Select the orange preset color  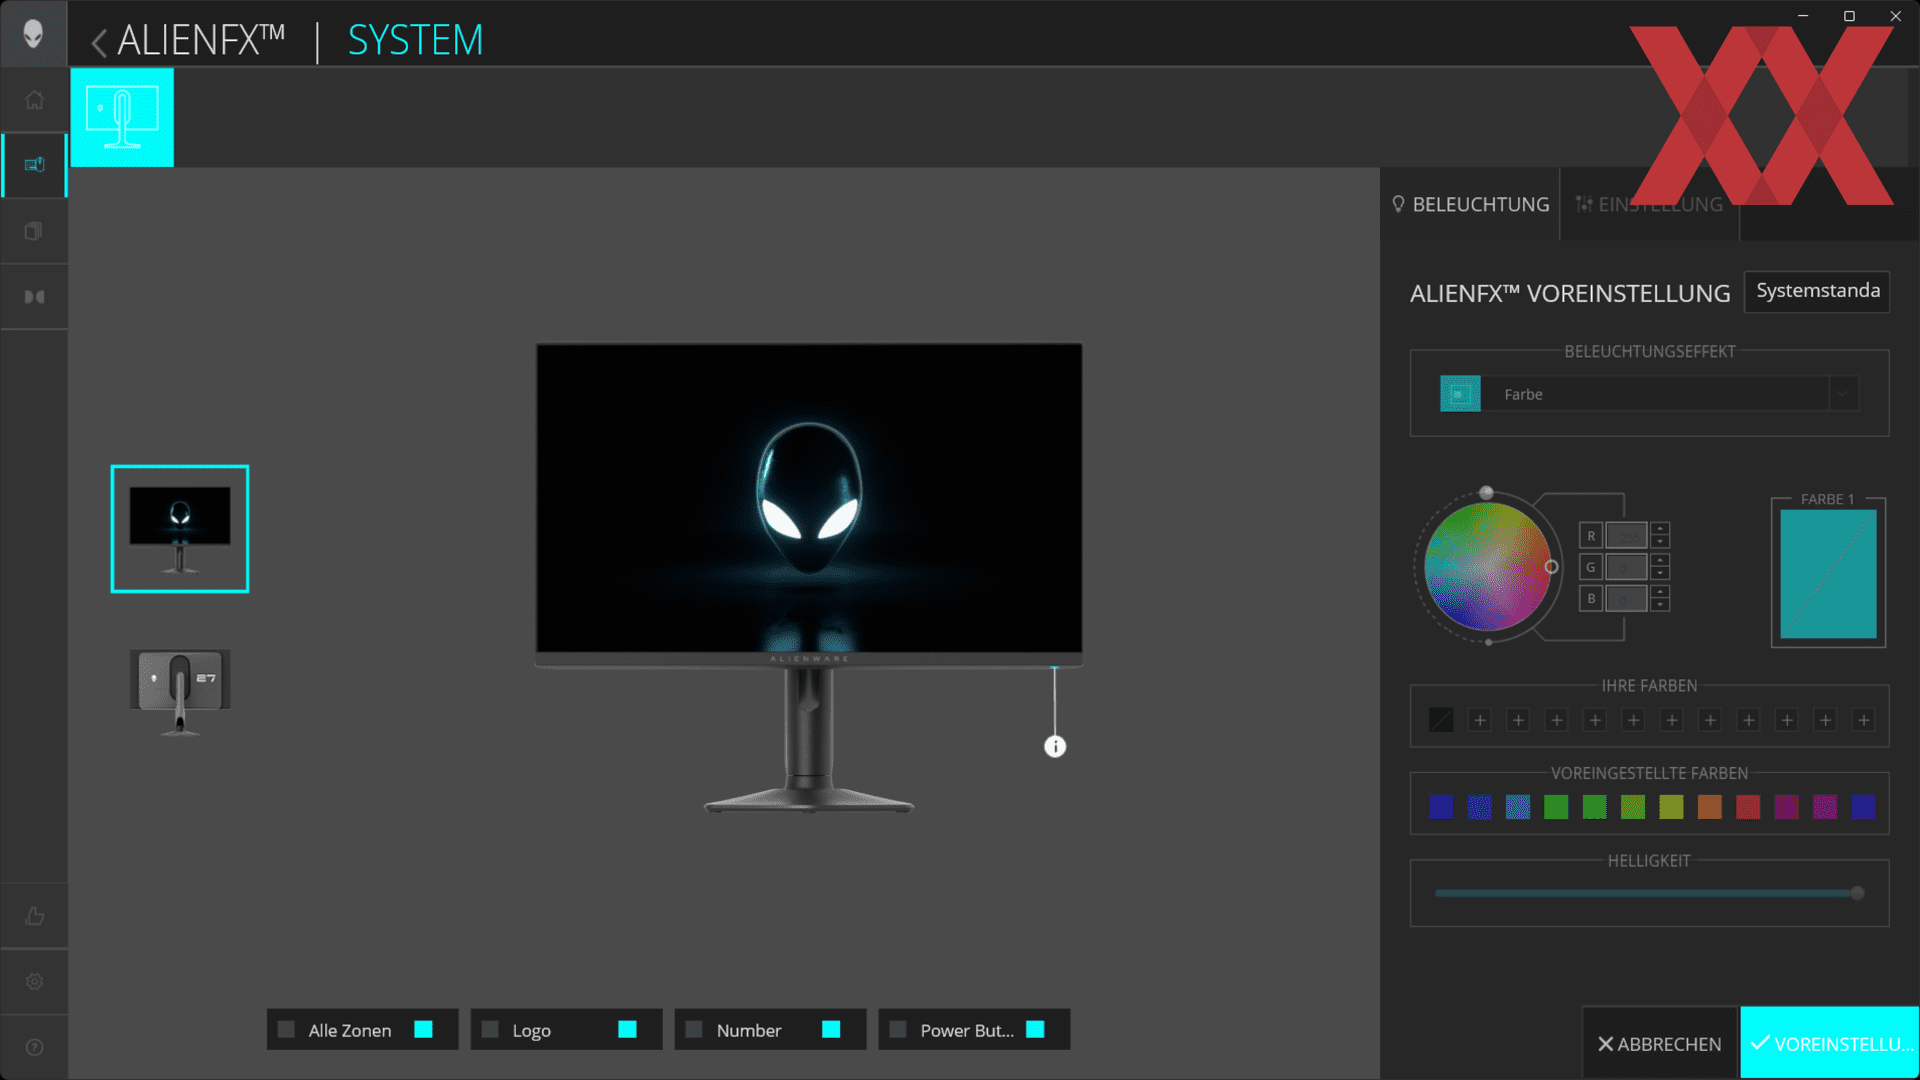coord(1710,807)
